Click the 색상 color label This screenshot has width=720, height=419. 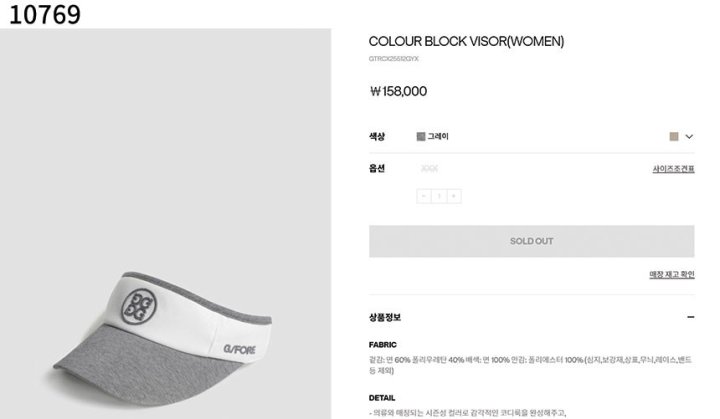pos(377,136)
